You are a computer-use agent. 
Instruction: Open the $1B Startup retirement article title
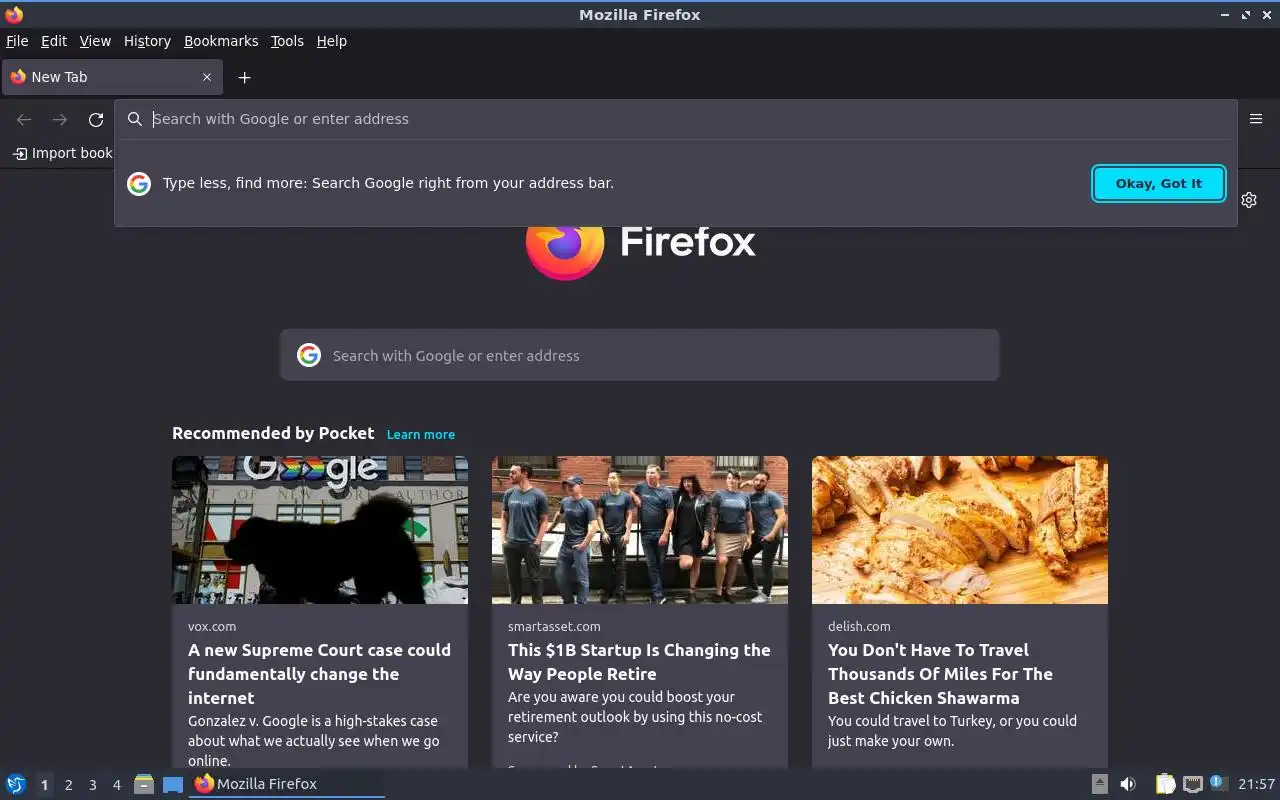[639, 662]
